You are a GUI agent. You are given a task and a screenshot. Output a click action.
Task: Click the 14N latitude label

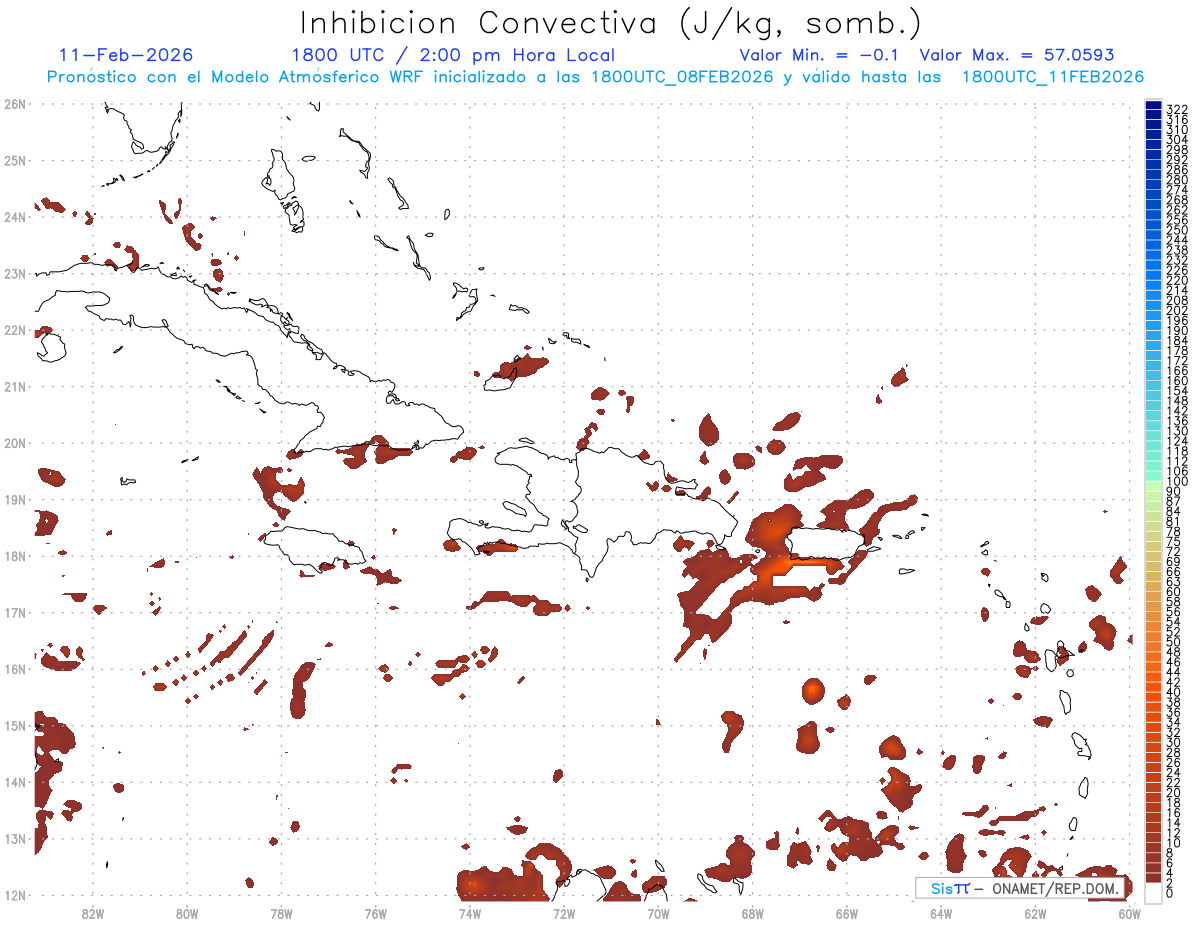tap(14, 782)
